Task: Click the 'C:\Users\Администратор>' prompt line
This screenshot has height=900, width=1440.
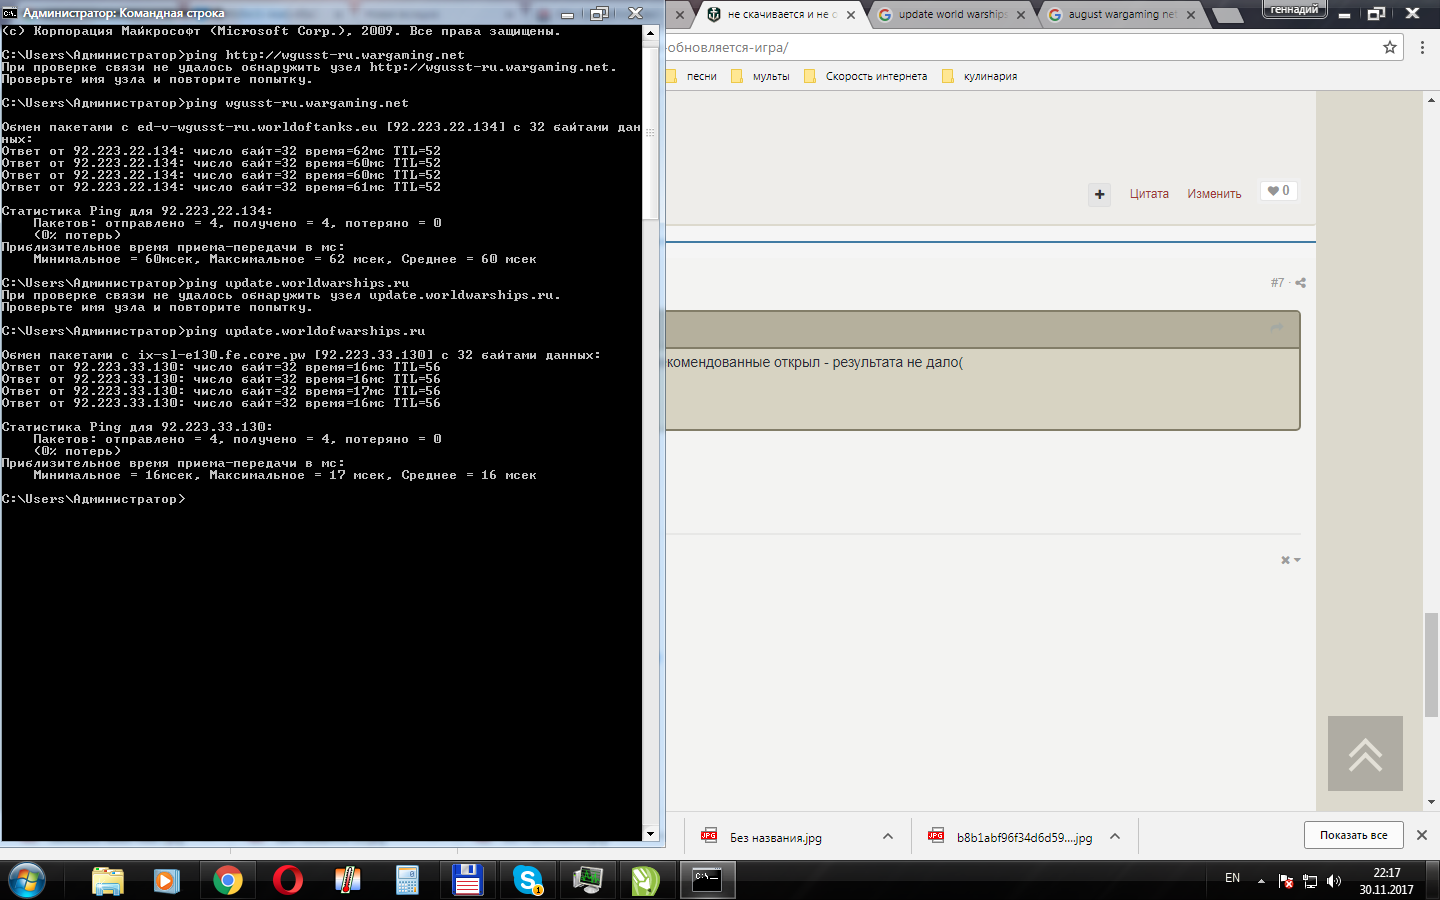Action: click(94, 499)
